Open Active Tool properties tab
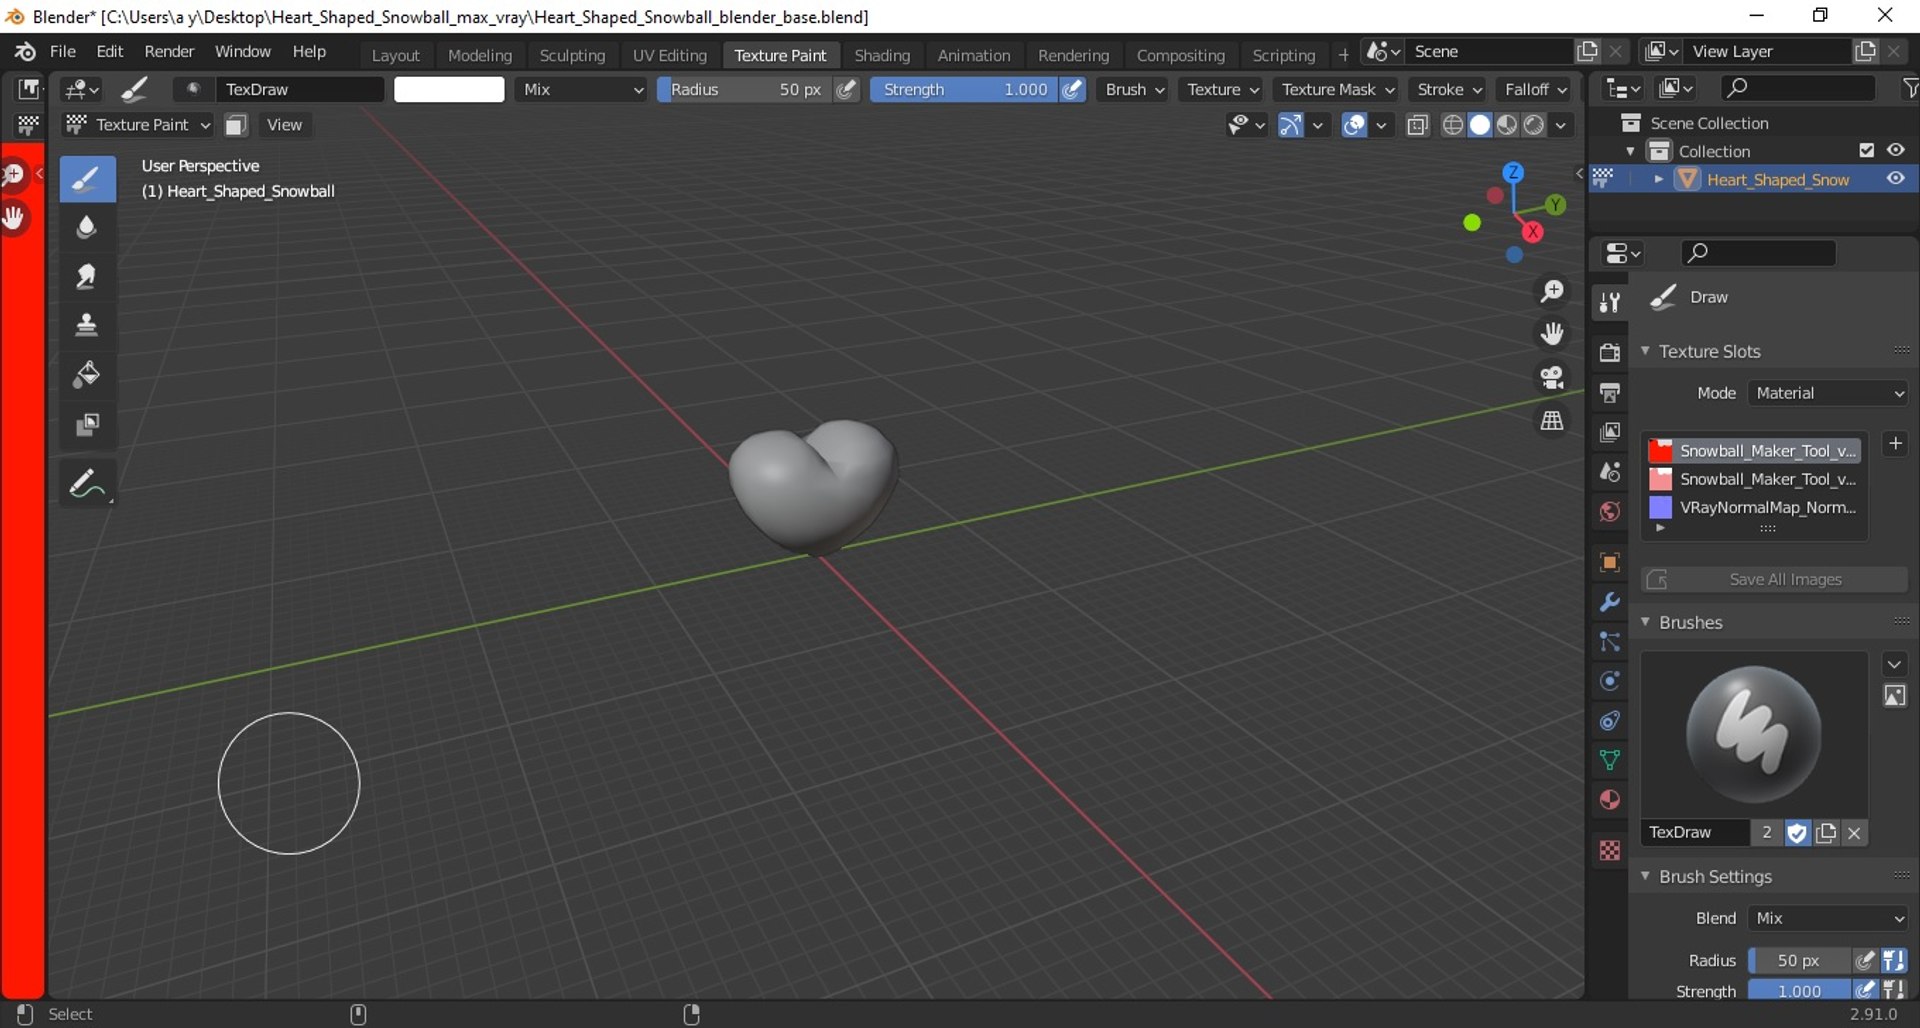Viewport: 1920px width, 1028px height. click(1609, 302)
